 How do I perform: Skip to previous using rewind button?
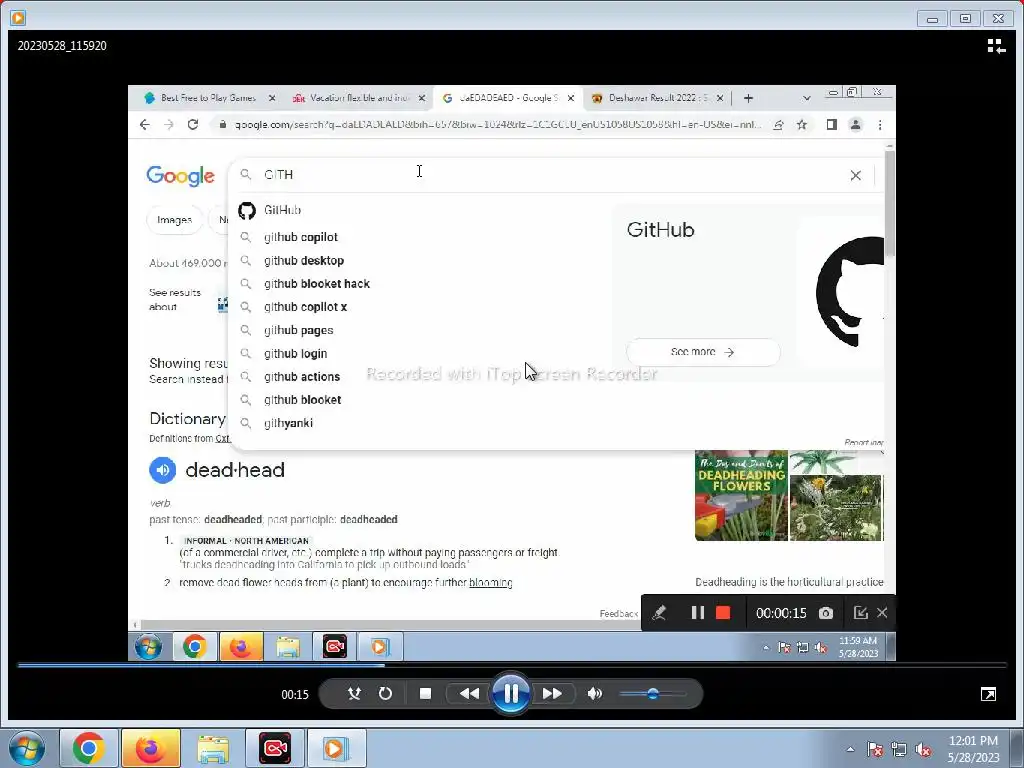[x=469, y=694]
